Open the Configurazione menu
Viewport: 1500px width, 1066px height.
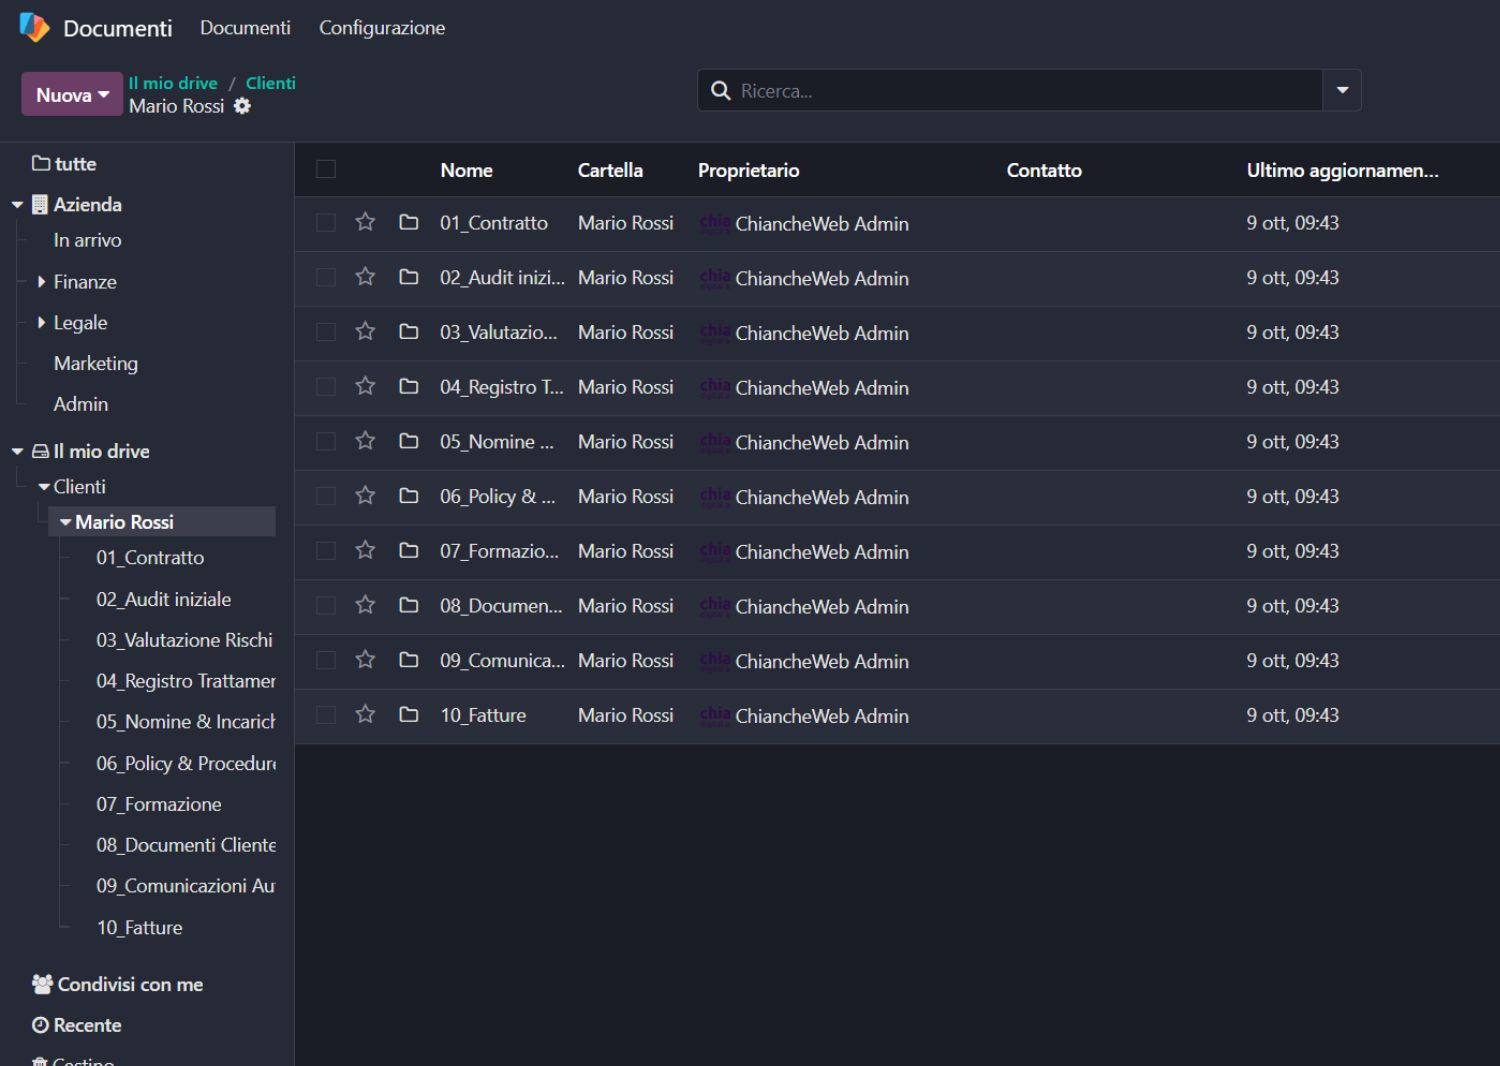coord(382,28)
